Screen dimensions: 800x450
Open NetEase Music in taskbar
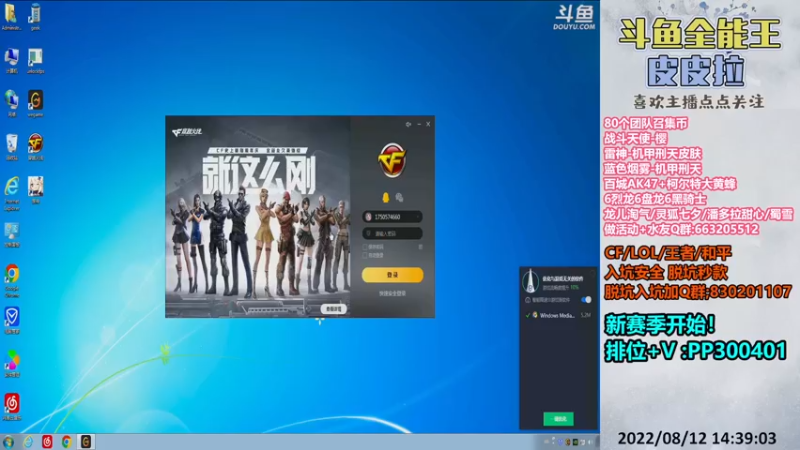[x=47, y=442]
